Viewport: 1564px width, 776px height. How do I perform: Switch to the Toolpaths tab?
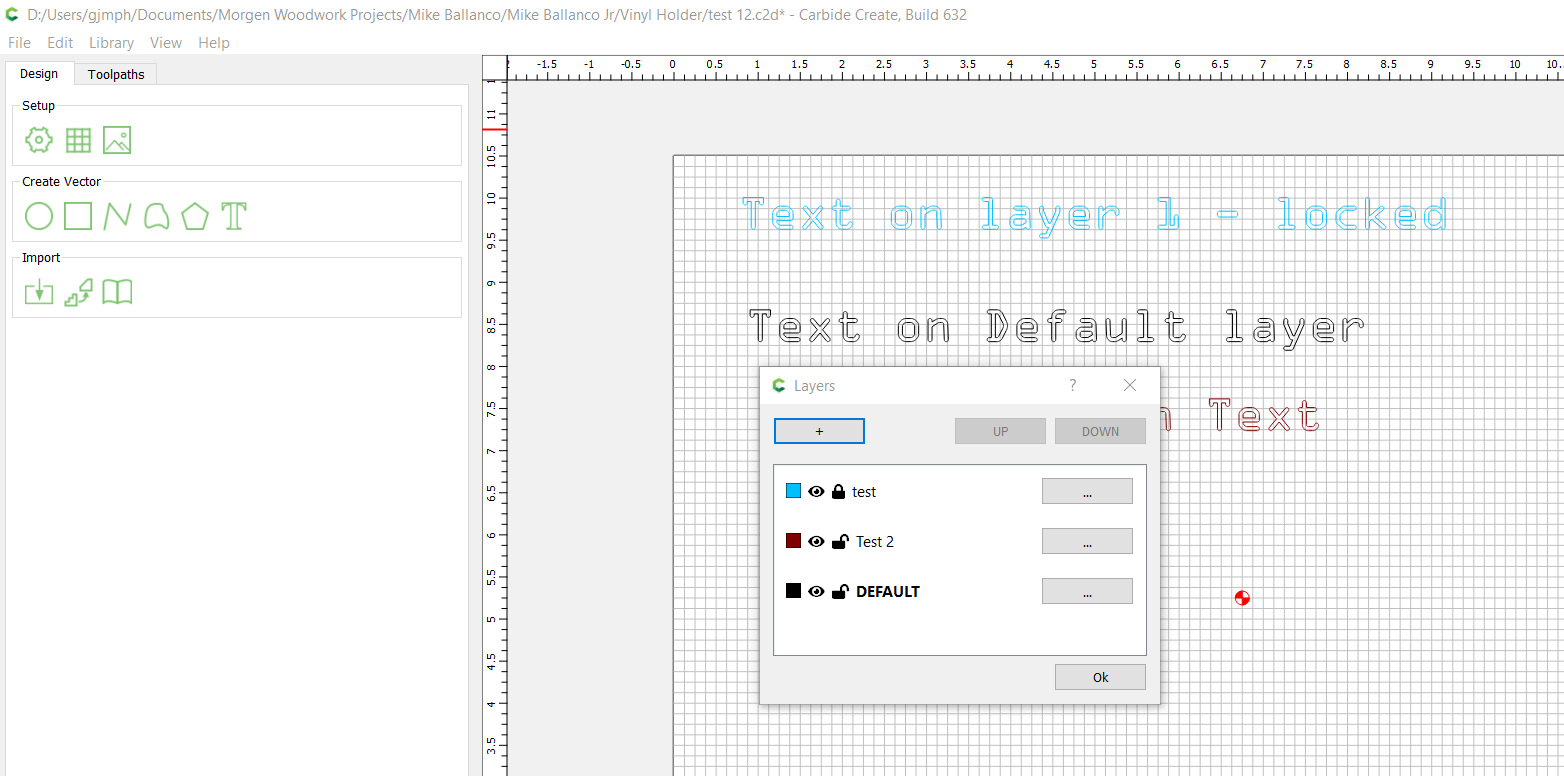point(116,74)
